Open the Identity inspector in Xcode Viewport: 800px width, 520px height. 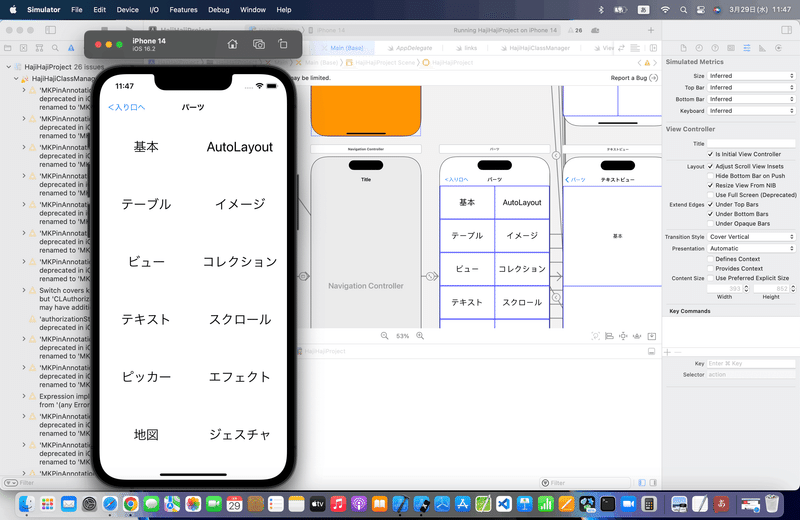tap(731, 48)
